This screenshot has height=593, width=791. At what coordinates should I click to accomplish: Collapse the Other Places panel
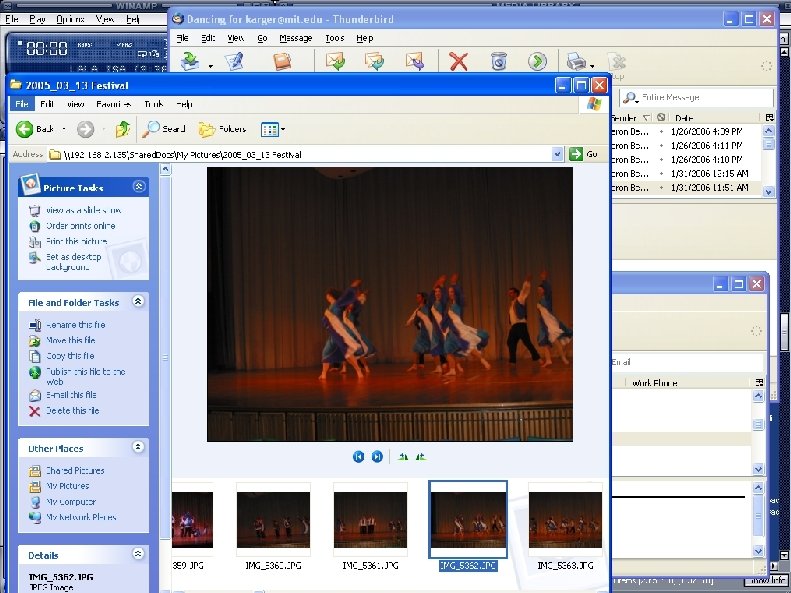[138, 448]
